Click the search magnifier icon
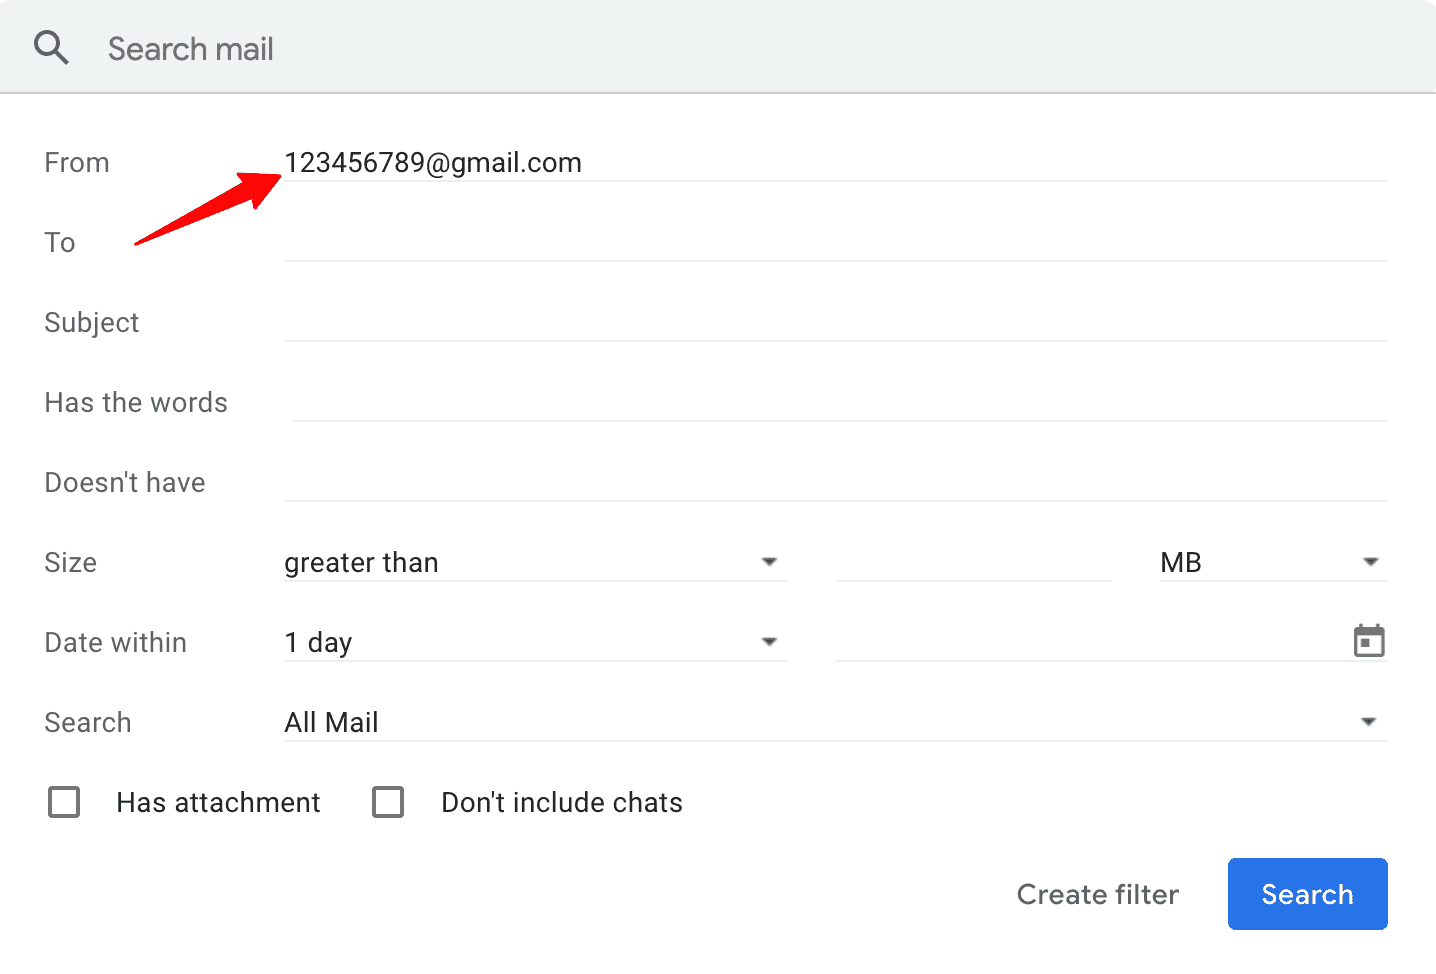This screenshot has height=974, width=1436. coord(50,47)
